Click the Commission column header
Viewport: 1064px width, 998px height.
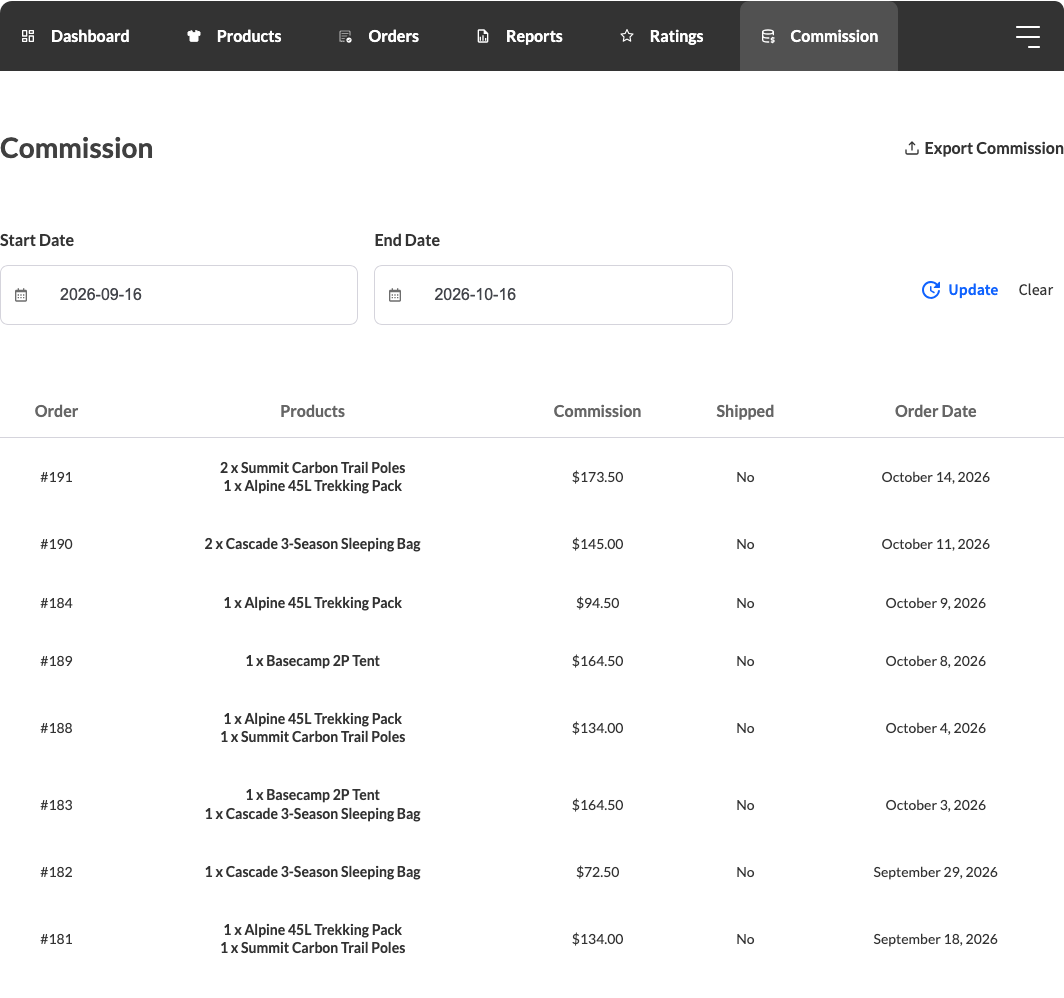click(597, 411)
